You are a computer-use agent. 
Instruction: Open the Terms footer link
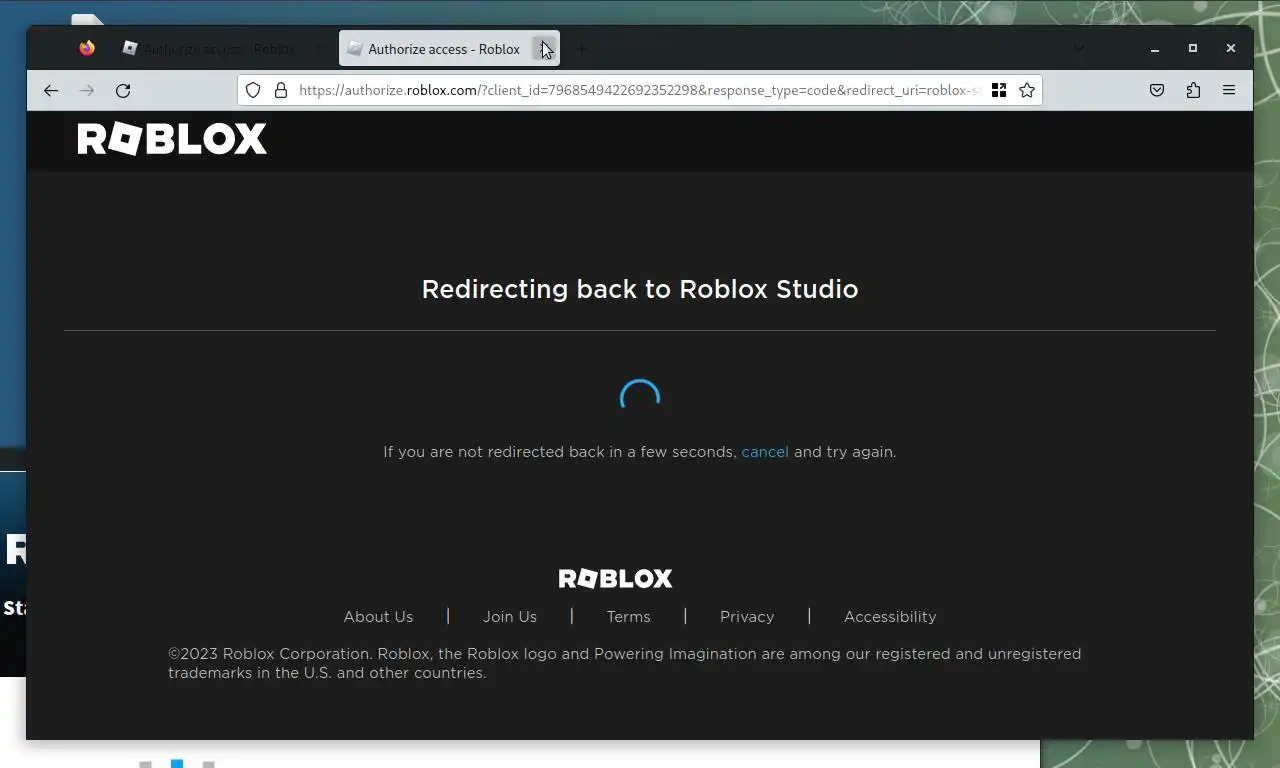tap(628, 617)
